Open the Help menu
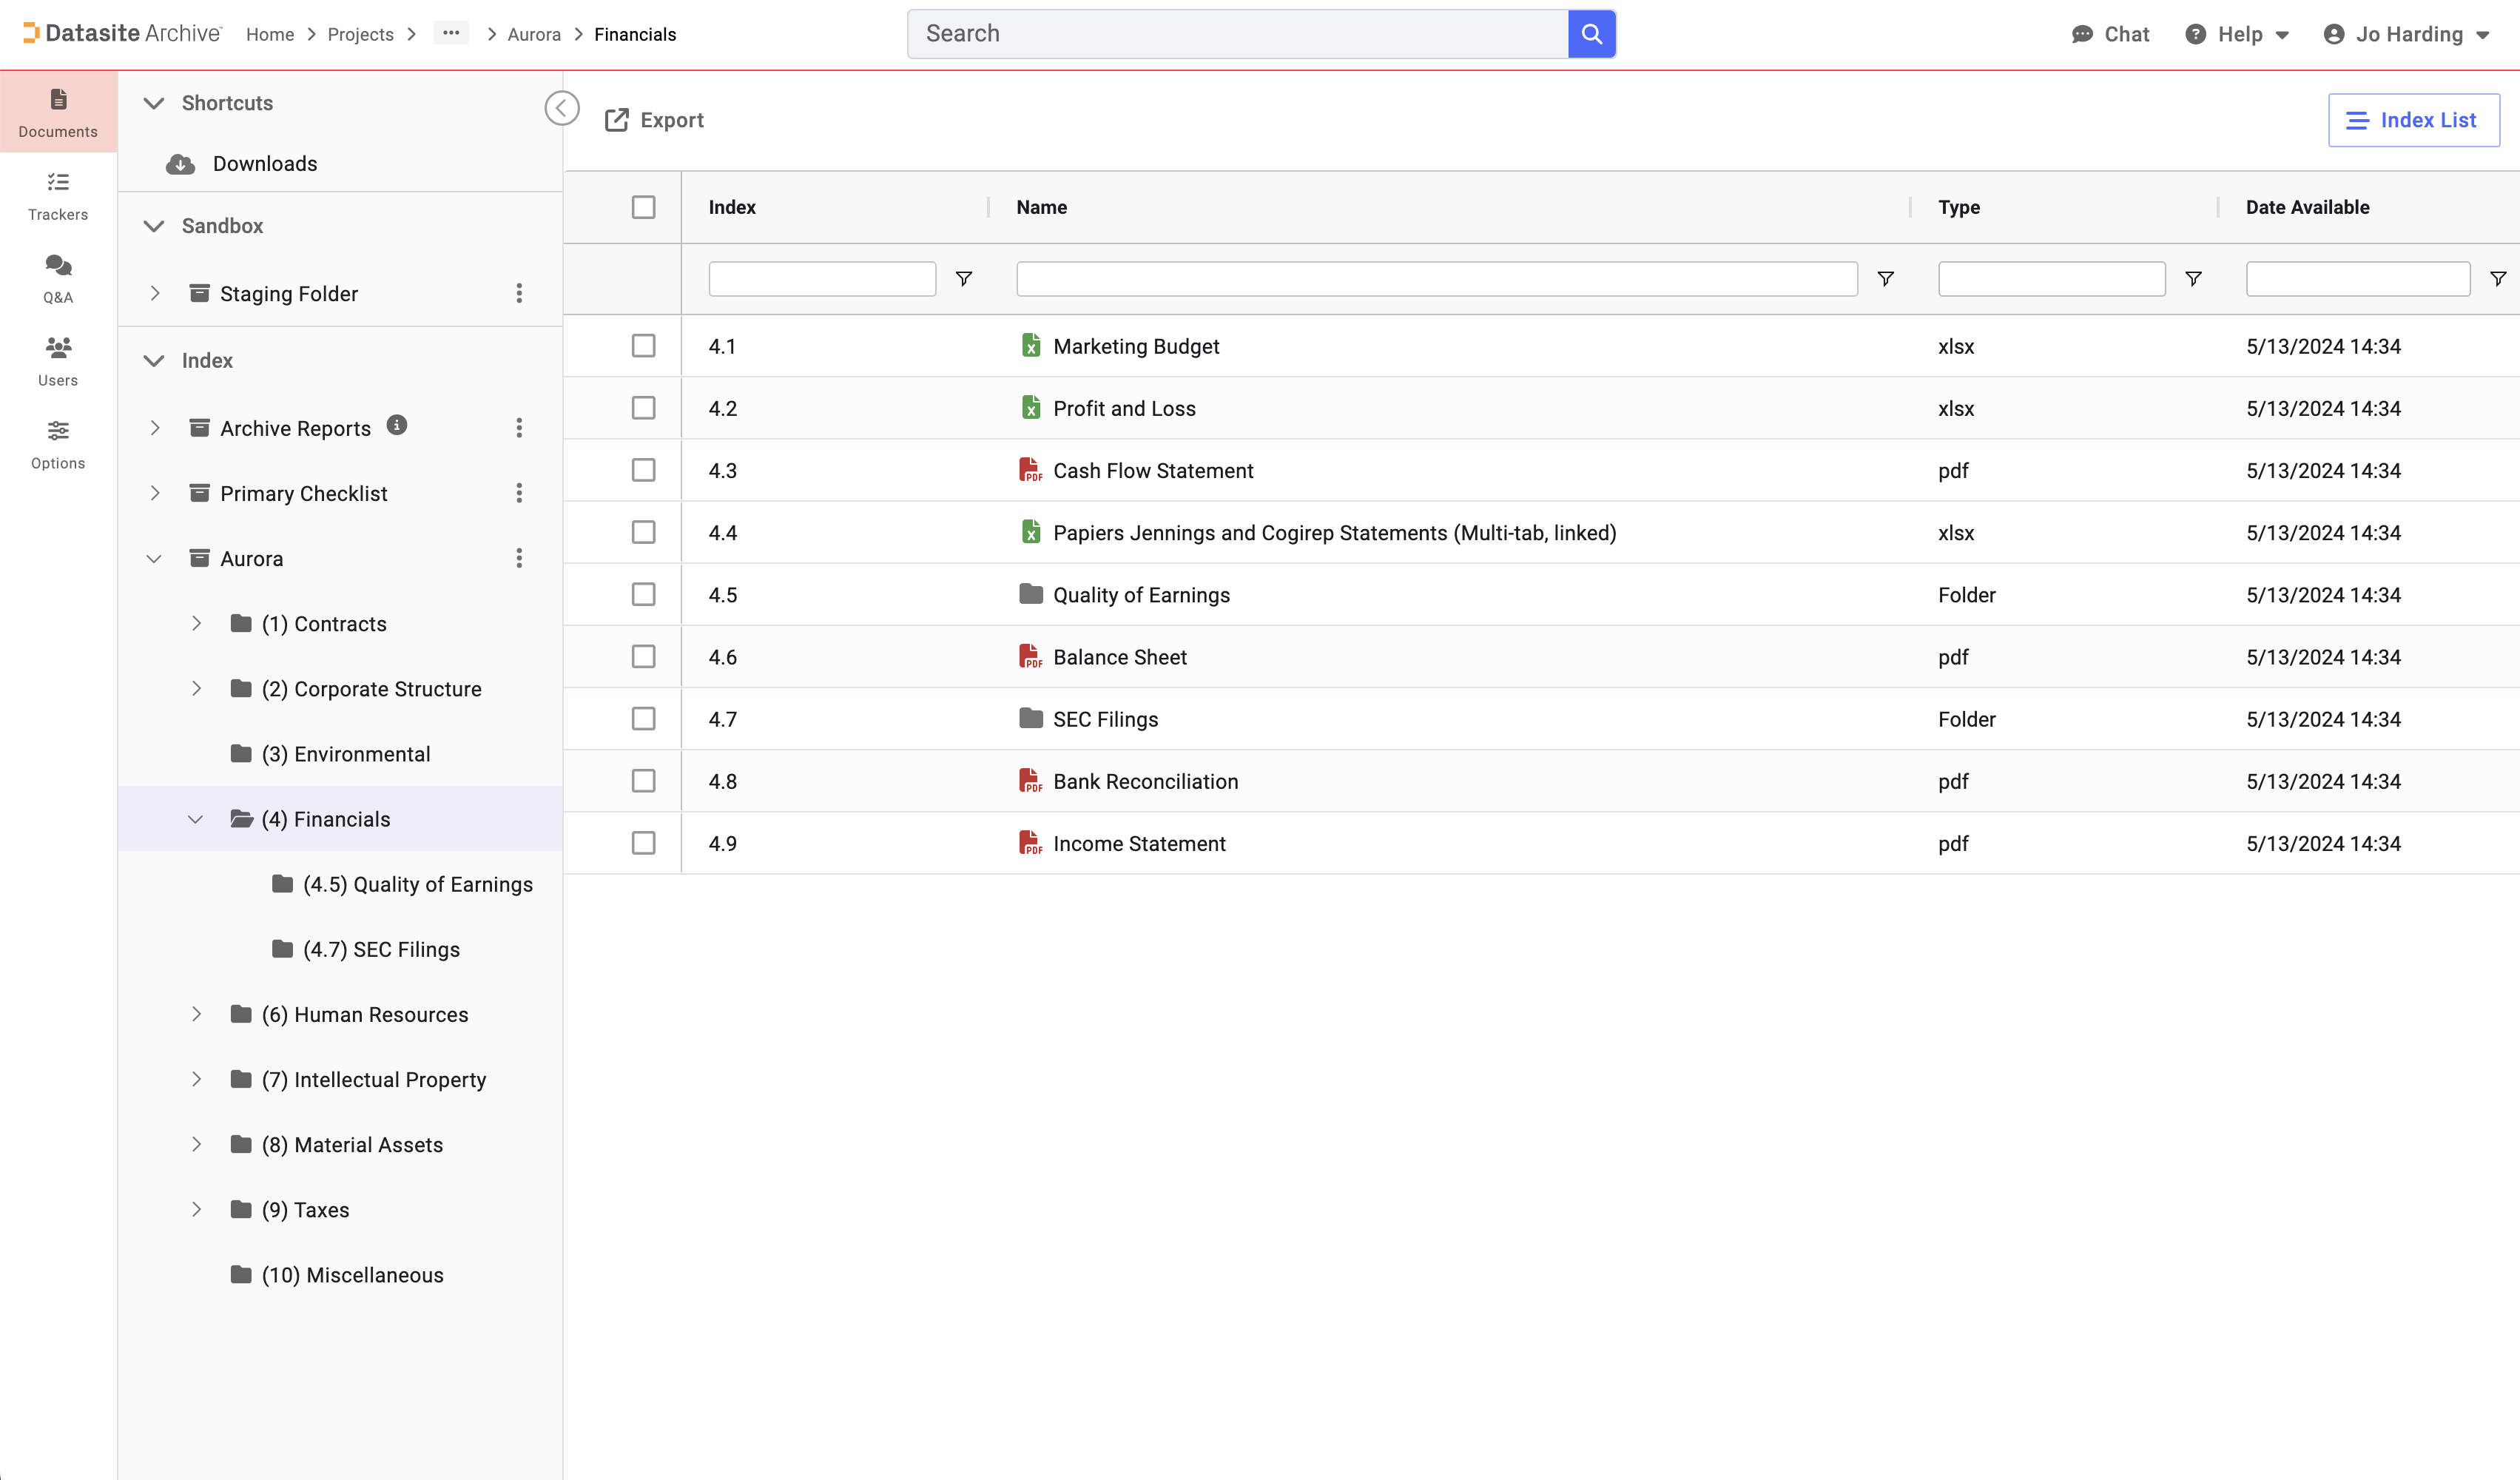Viewport: 2520px width, 1480px height. point(2237,34)
